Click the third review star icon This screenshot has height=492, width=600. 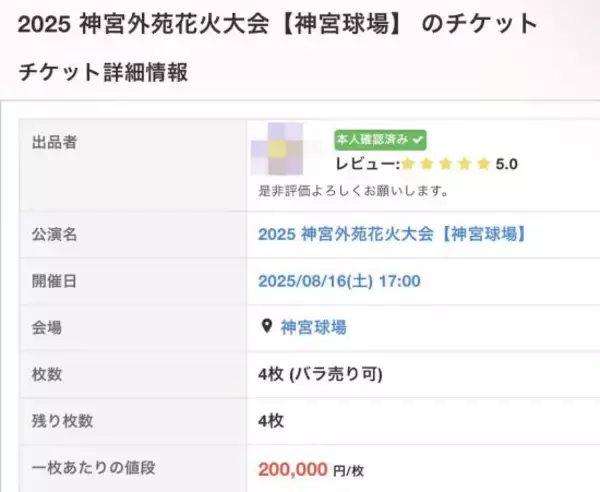point(447,164)
